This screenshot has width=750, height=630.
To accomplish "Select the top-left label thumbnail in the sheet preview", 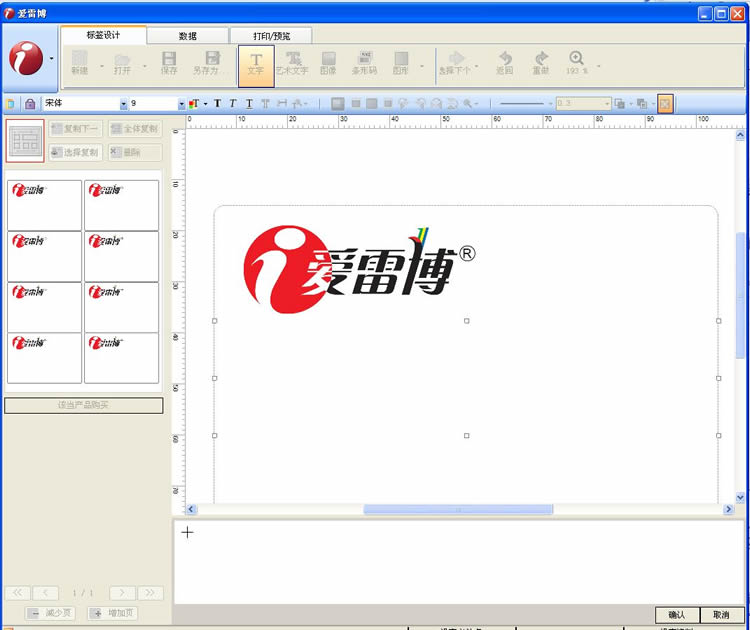I will click(44, 205).
